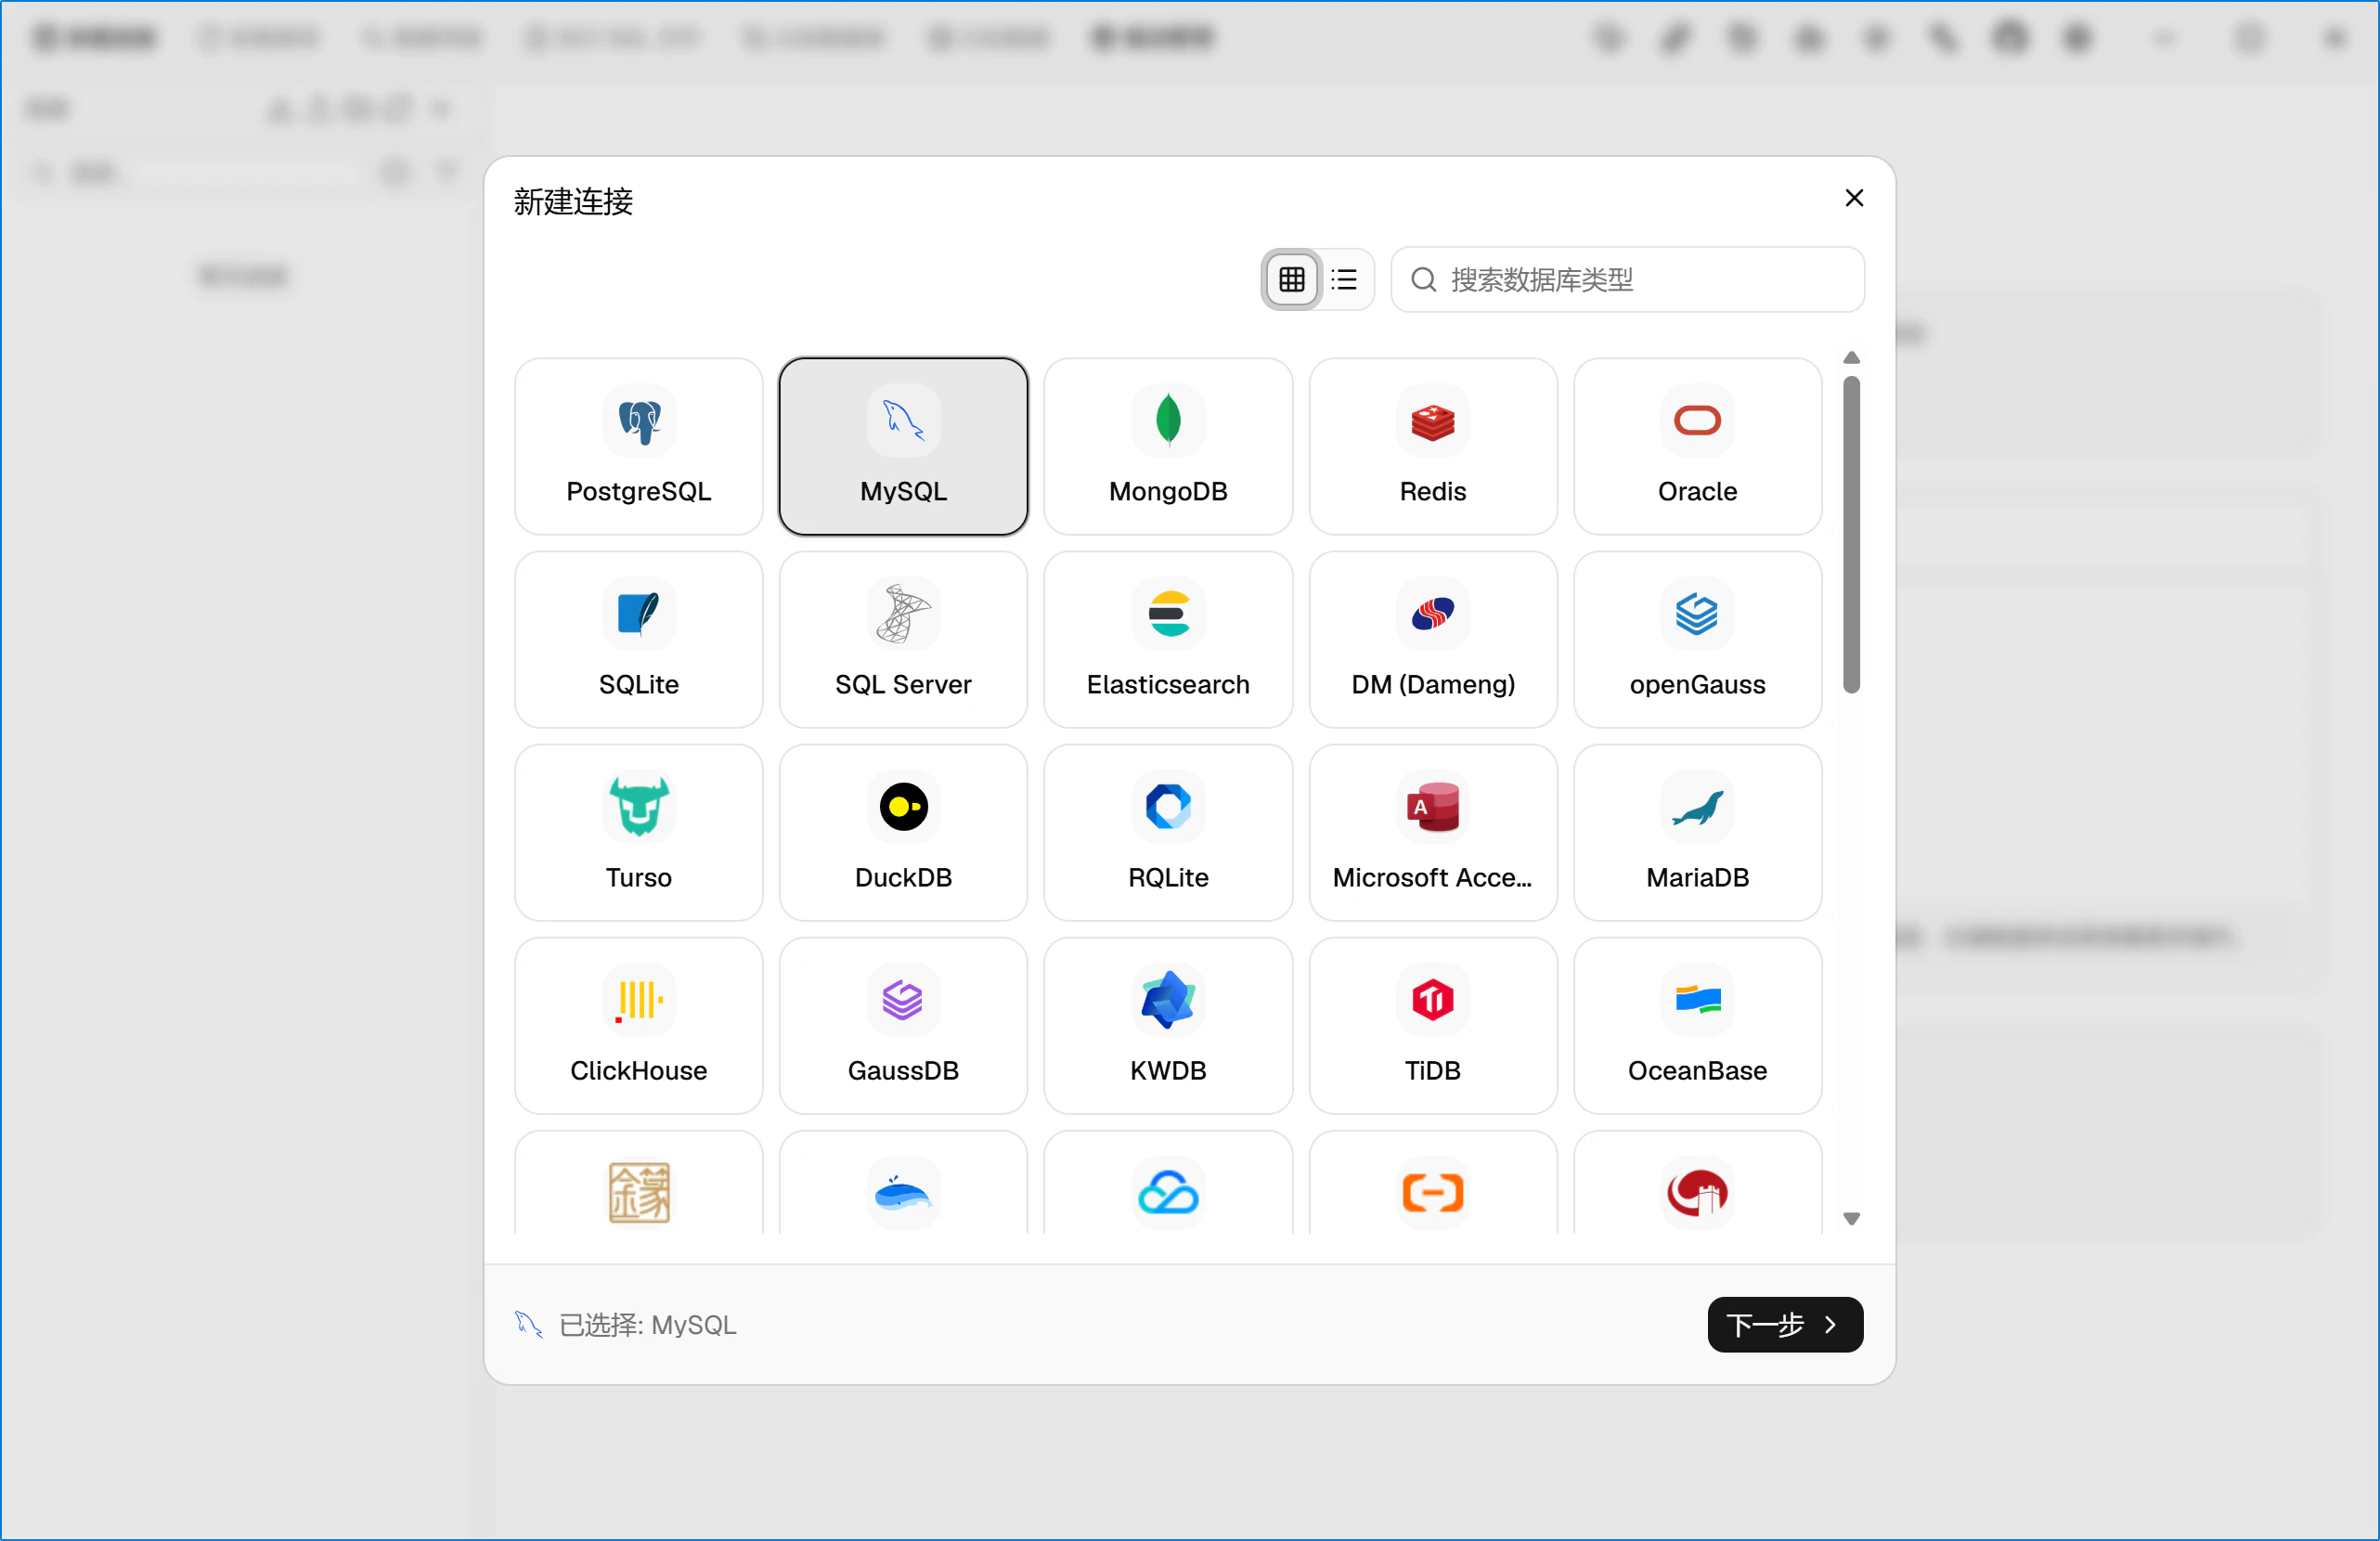This screenshot has width=2380, height=1541.
Task: Select the PostgreSQL elephant icon card
Action: tap(638, 446)
